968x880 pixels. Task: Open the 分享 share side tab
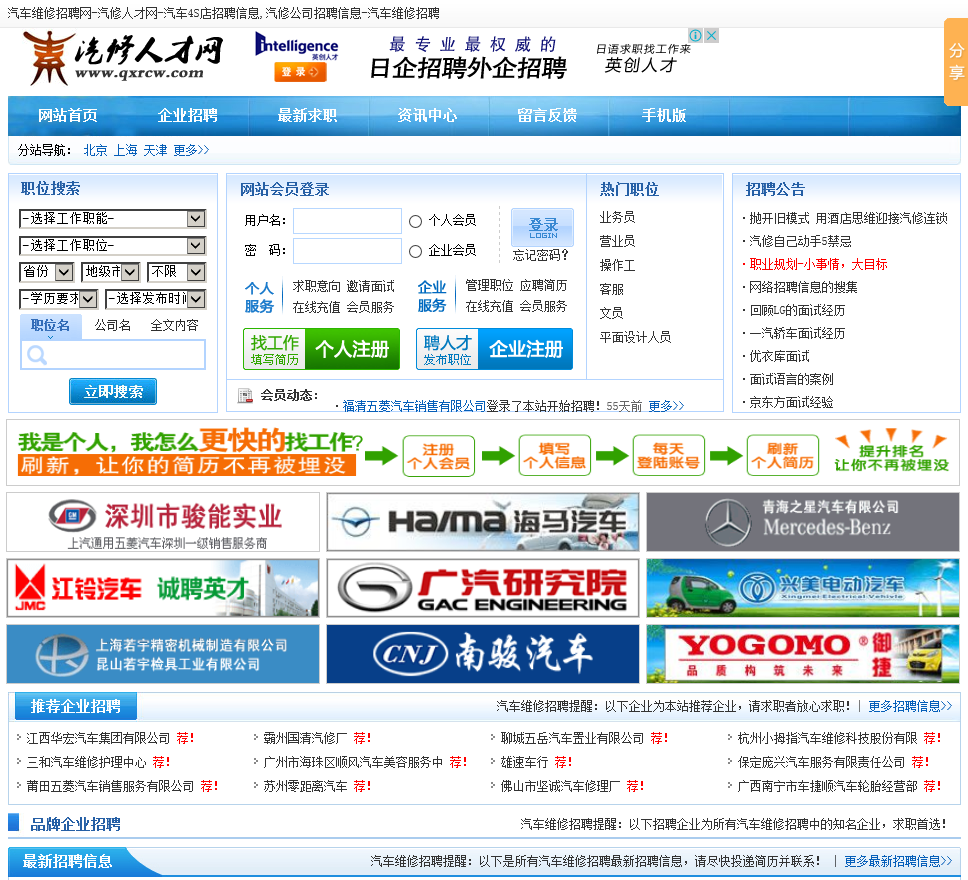coord(956,62)
